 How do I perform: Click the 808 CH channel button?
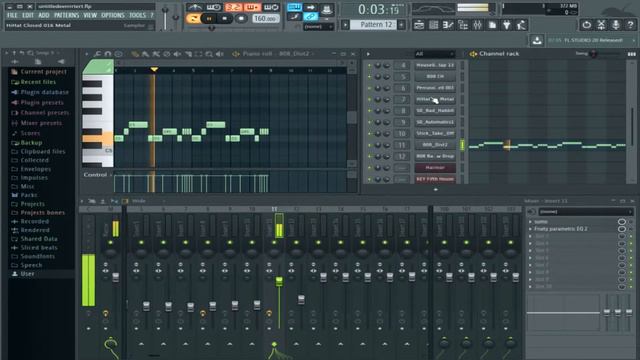point(435,77)
